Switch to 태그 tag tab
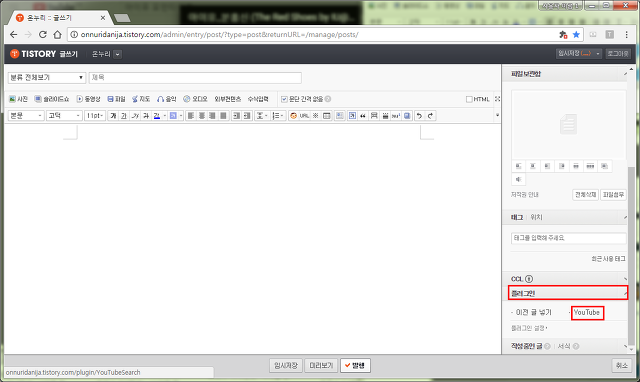The image size is (640, 382). (517, 218)
